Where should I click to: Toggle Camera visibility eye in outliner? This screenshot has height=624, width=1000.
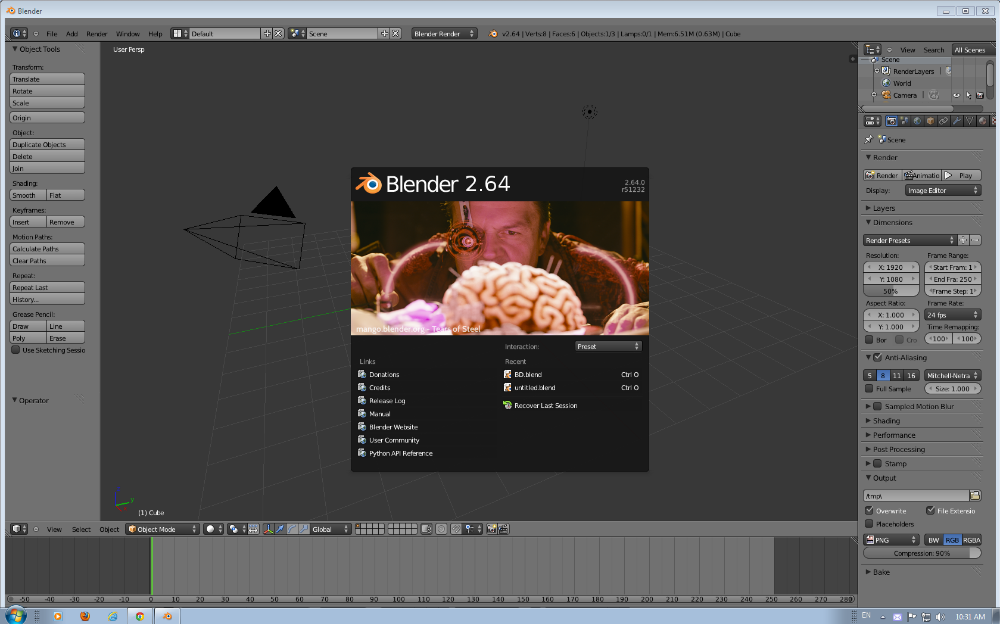coord(956,95)
